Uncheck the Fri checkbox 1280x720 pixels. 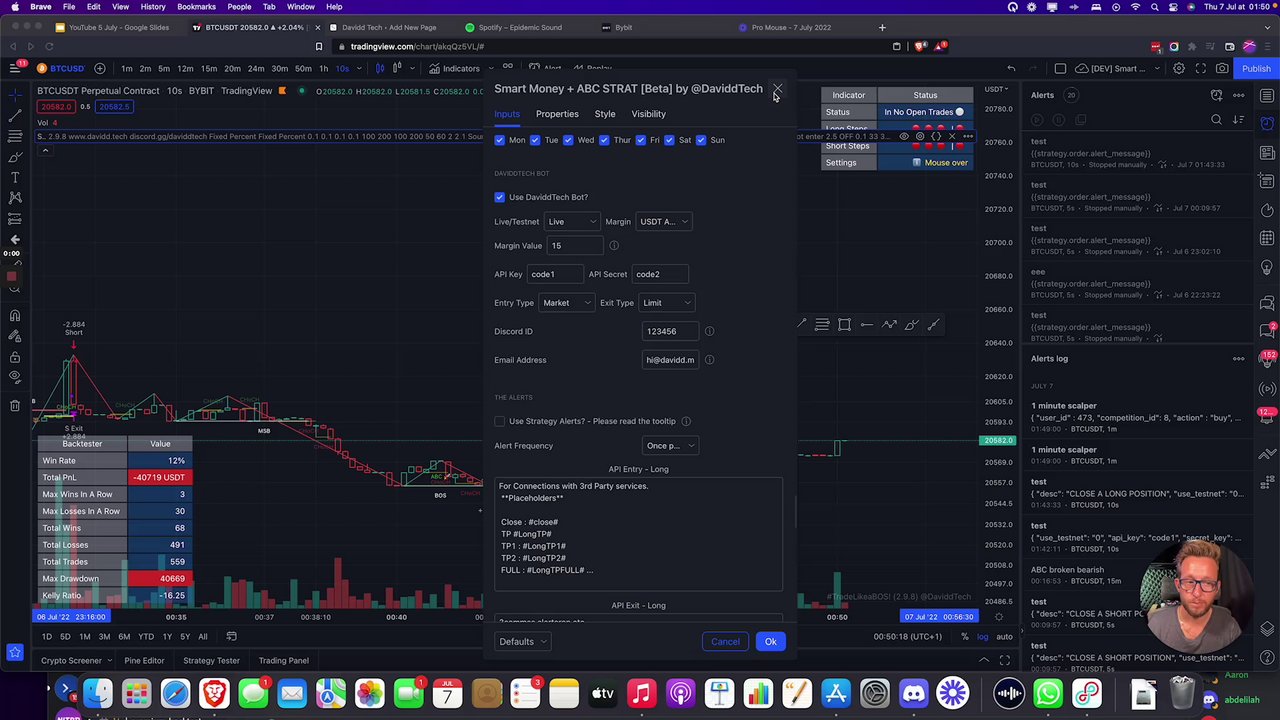point(640,140)
